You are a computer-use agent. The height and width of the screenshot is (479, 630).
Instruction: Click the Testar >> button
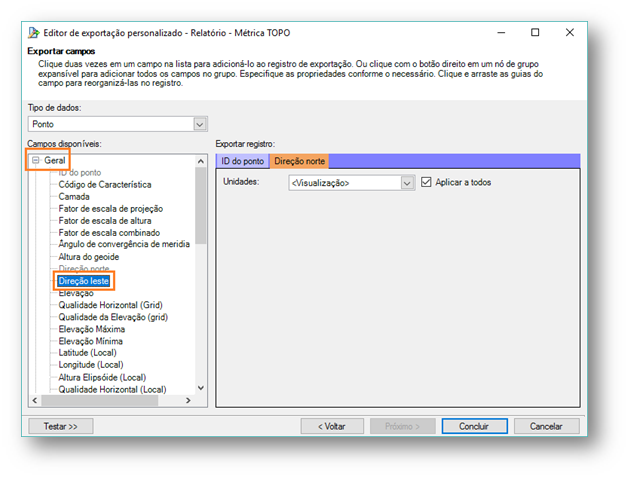60,425
